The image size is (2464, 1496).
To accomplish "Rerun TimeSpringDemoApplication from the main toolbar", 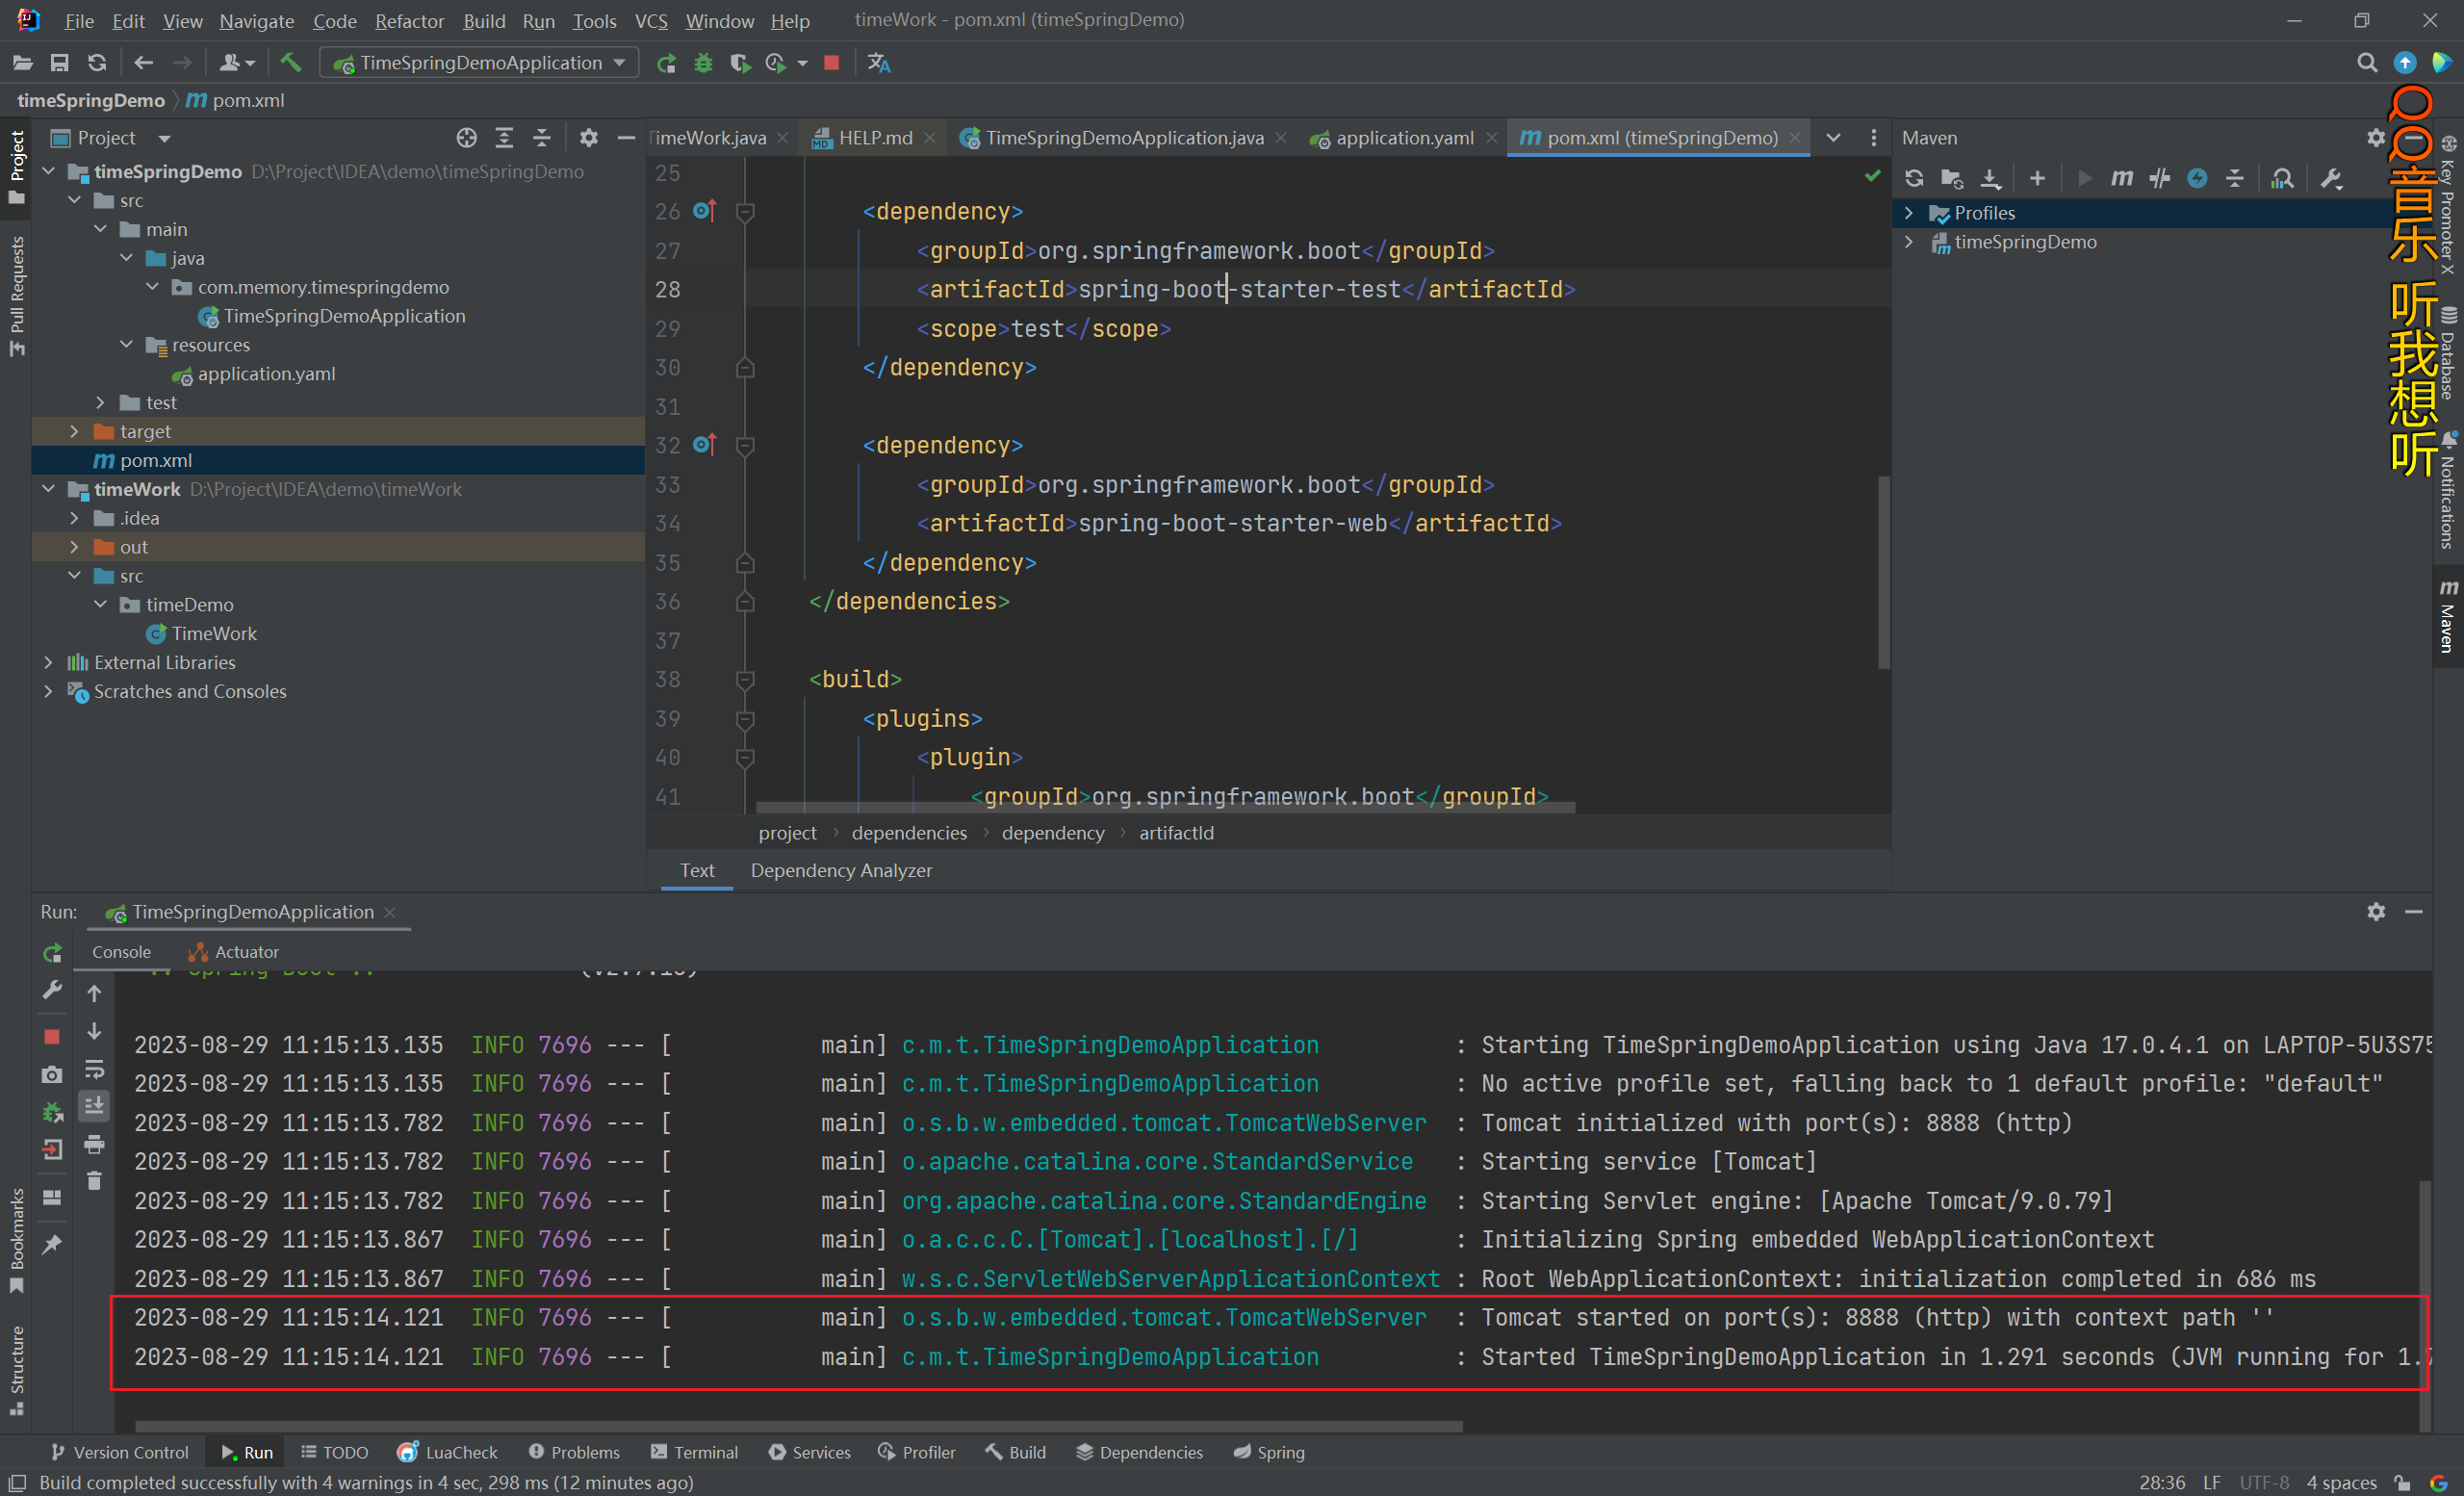I will click(666, 63).
